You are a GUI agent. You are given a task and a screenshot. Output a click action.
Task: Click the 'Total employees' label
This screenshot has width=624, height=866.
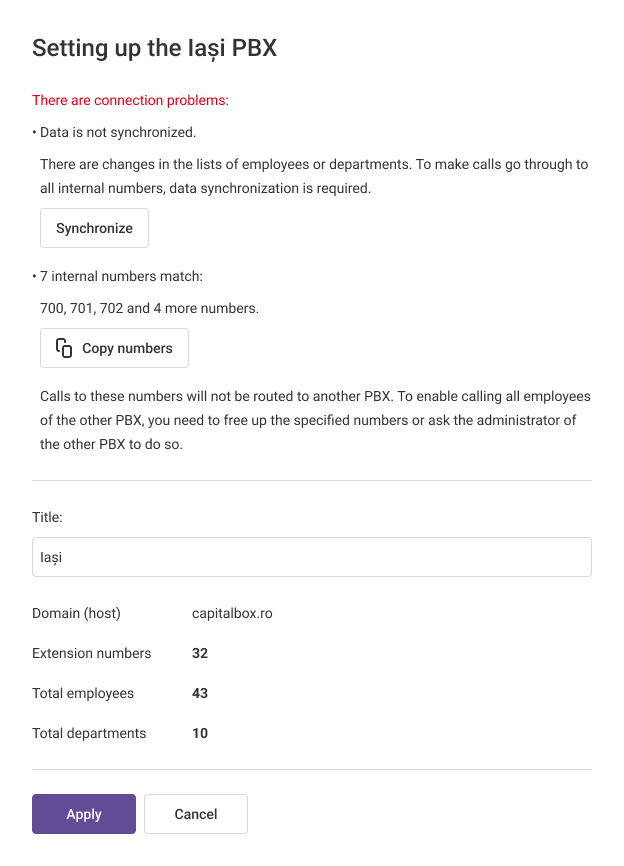83,693
